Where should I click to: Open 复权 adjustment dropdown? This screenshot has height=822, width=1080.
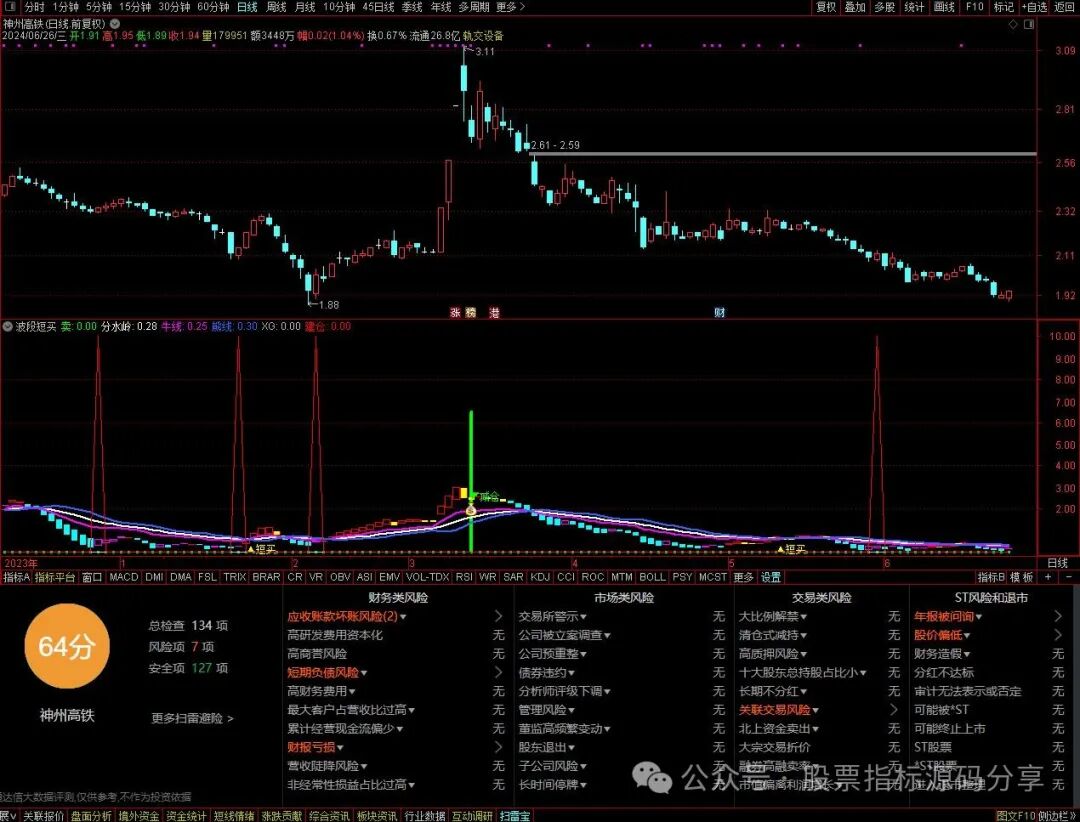click(826, 7)
